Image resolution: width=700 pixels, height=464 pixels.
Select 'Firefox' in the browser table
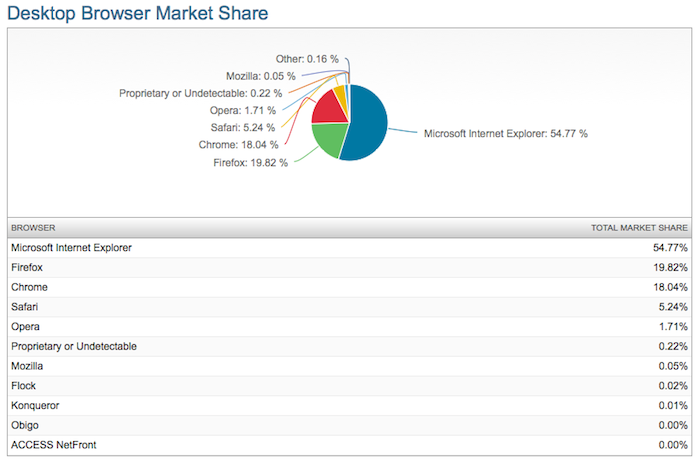27,268
